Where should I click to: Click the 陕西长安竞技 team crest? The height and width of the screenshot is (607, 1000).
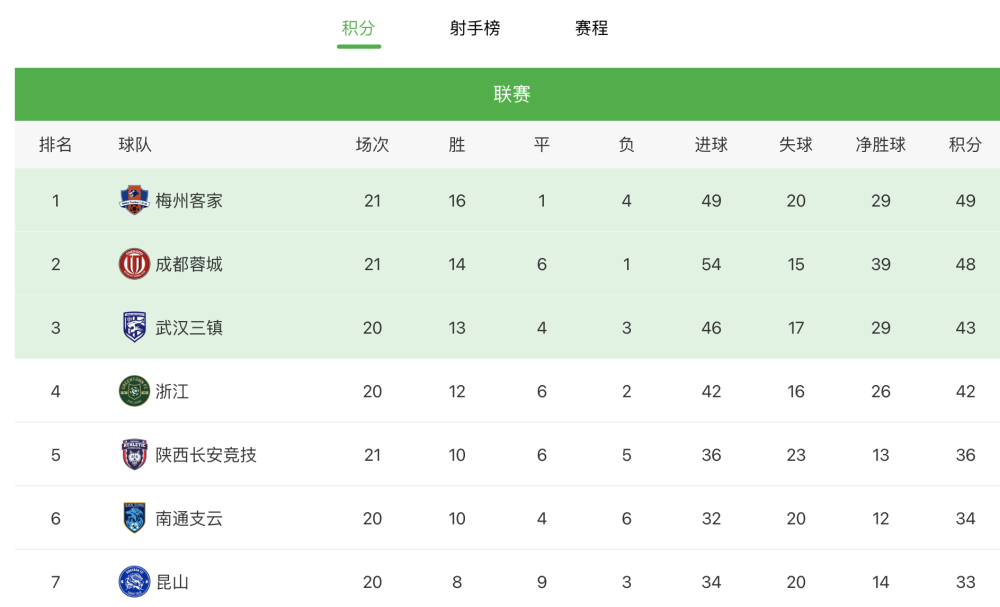tap(134, 455)
